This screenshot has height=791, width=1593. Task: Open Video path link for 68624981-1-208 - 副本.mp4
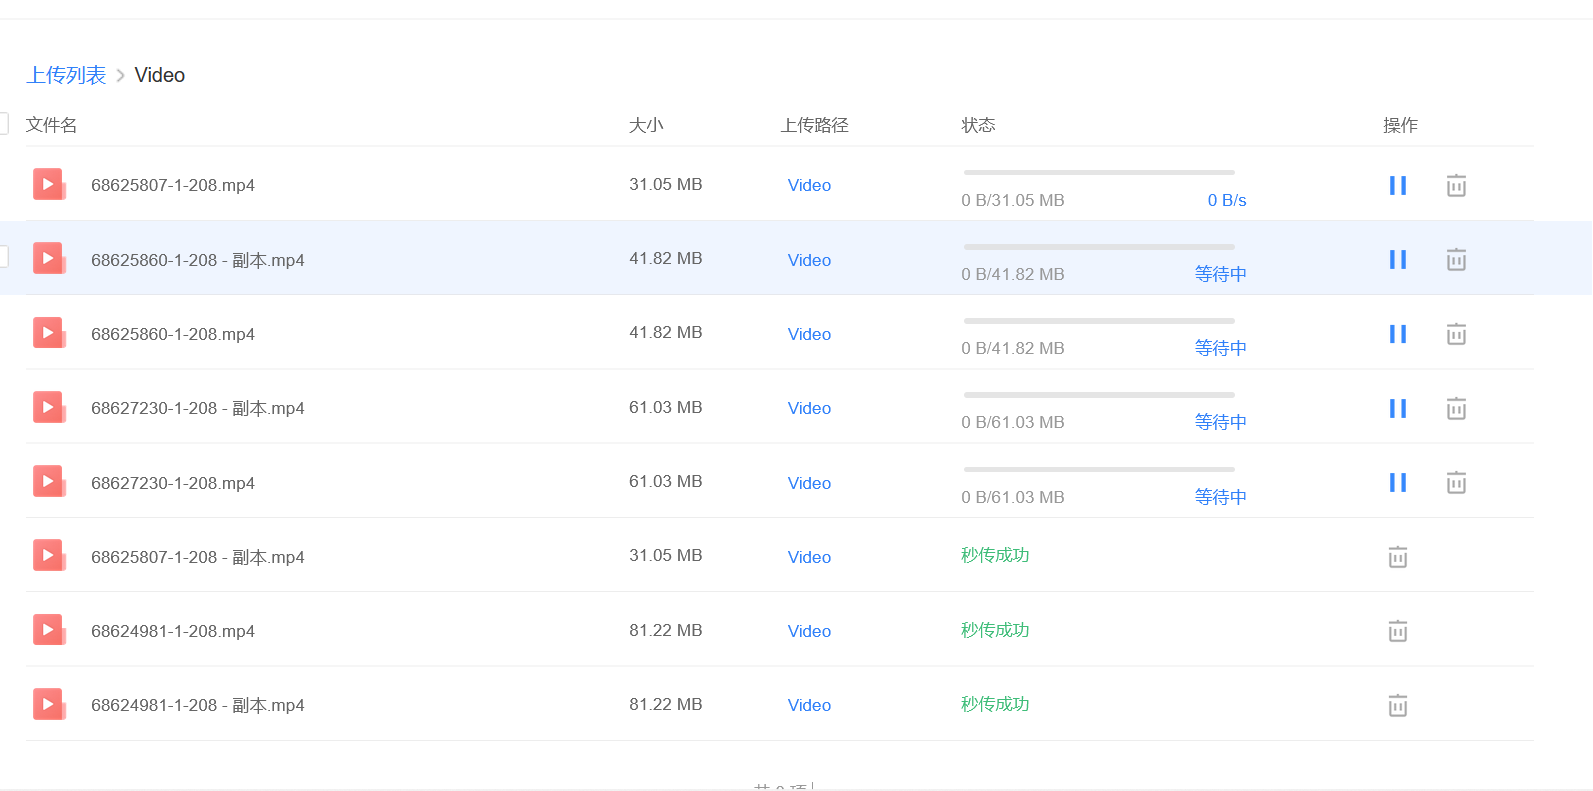[809, 705]
